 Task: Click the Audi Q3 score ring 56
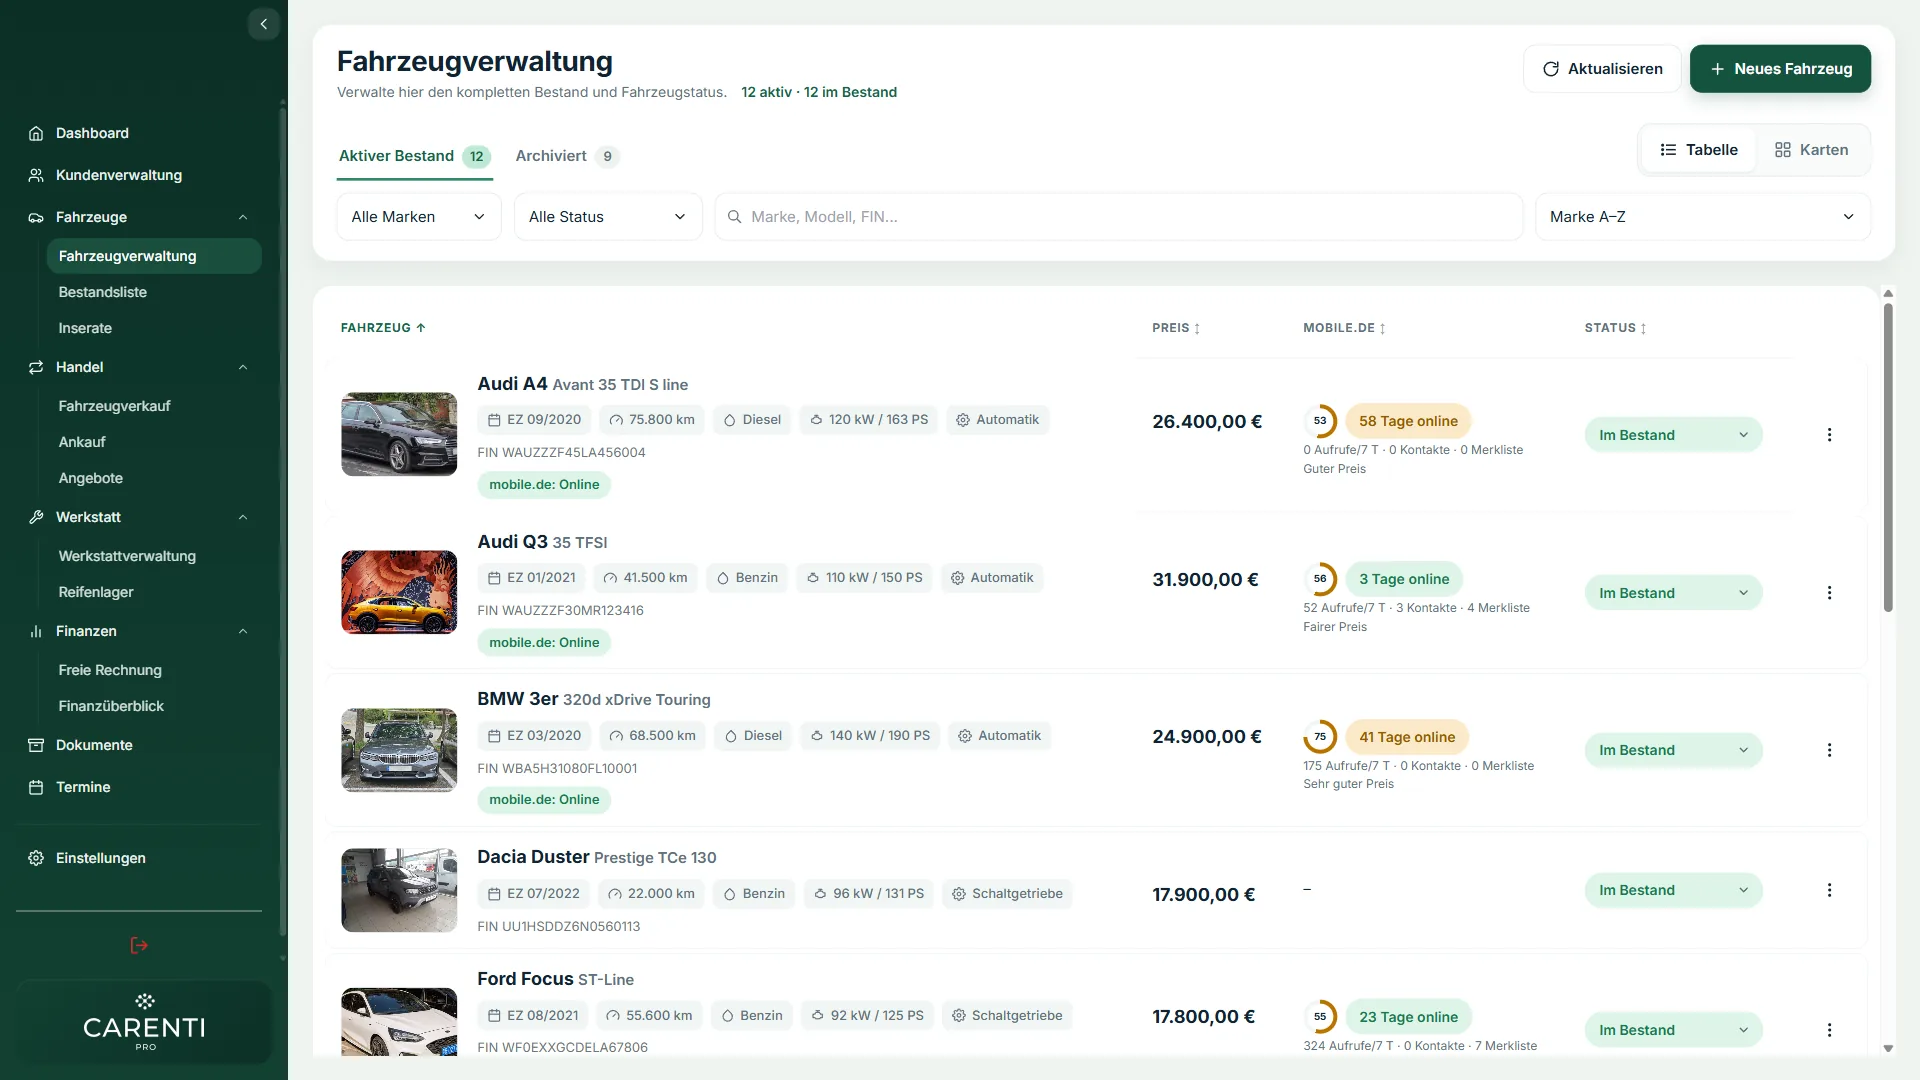point(1320,579)
